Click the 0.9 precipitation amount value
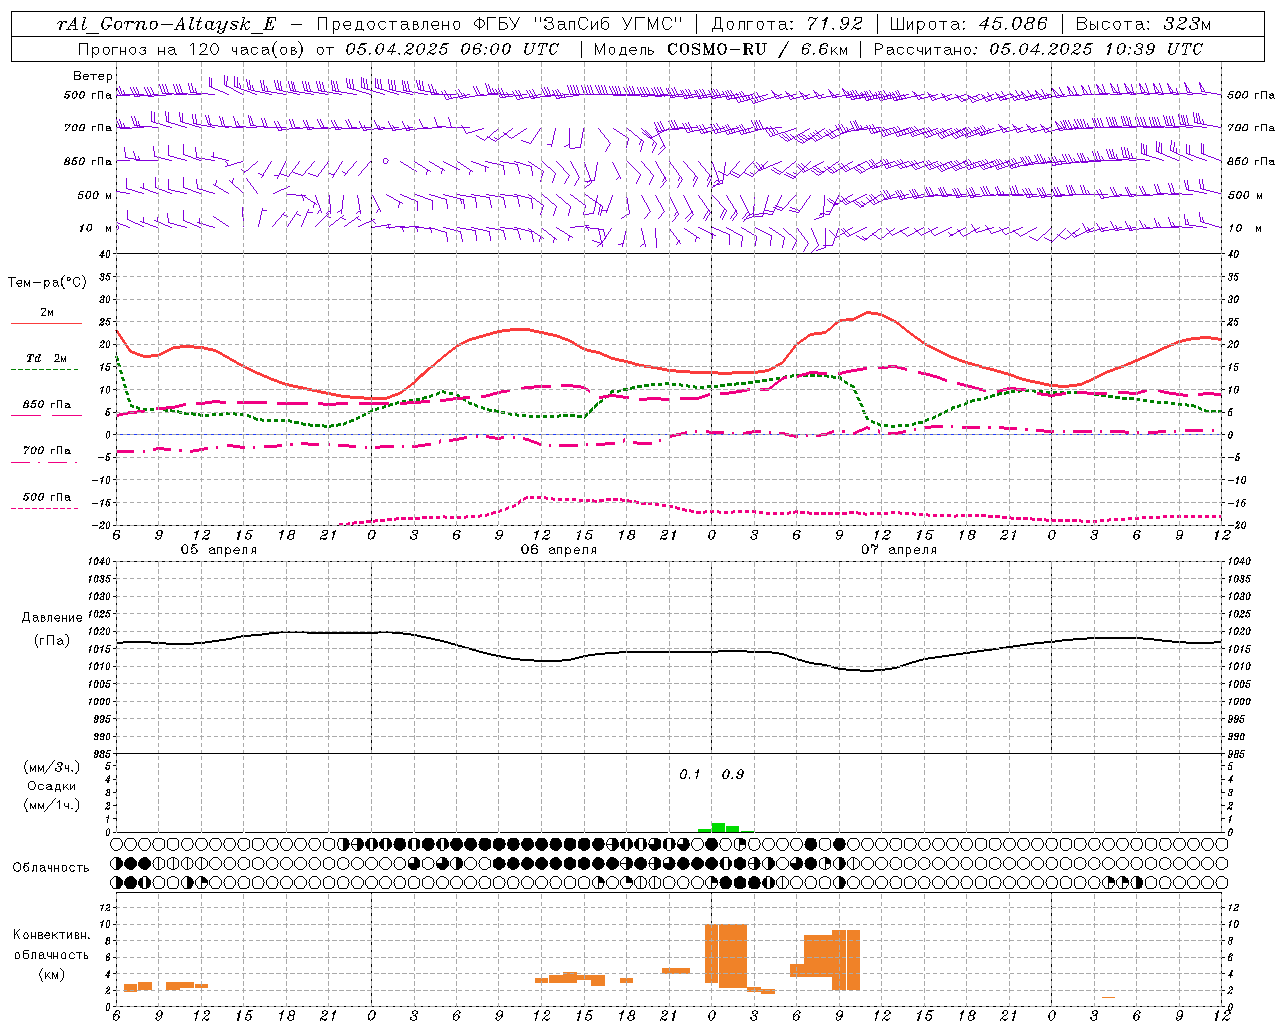The image size is (1280, 1024). click(733, 775)
